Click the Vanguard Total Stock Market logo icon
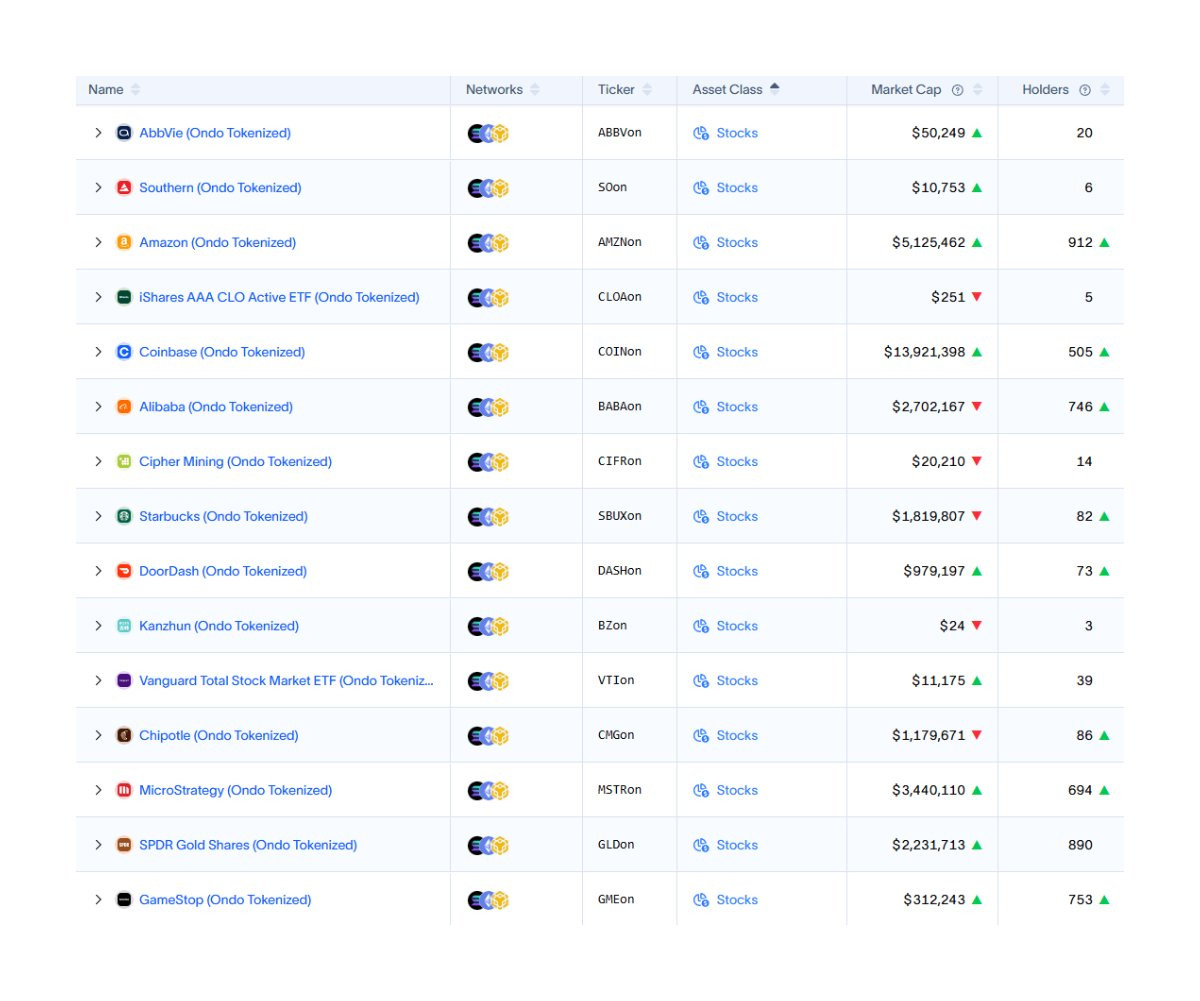Image resolution: width=1200 pixels, height=1001 pixels. pos(124,680)
